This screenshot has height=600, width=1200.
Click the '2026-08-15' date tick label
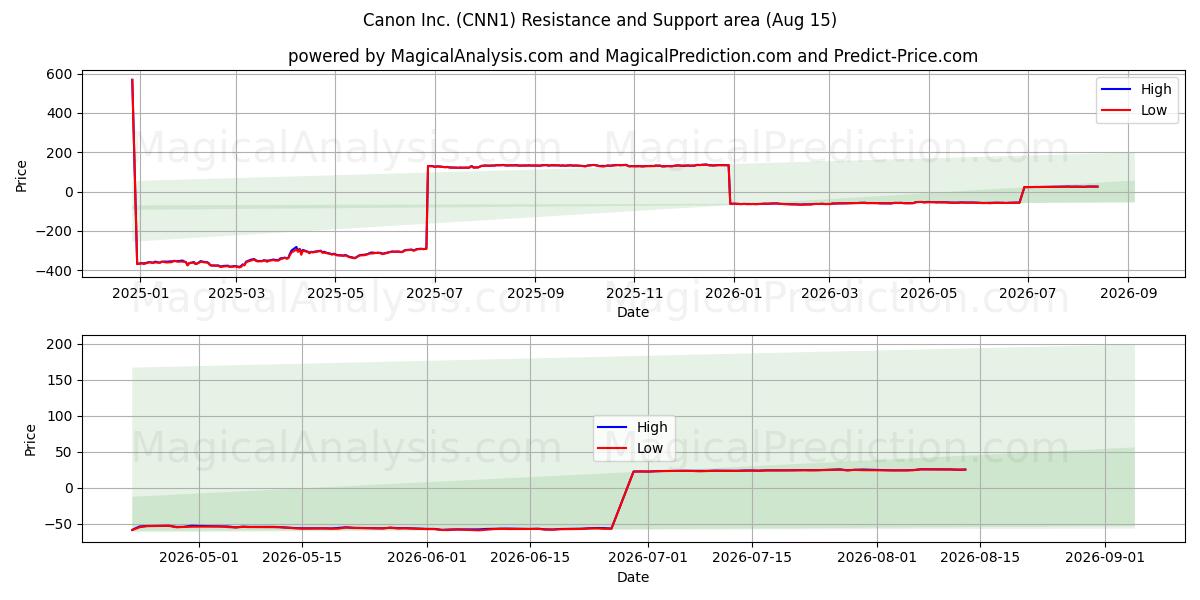click(980, 558)
